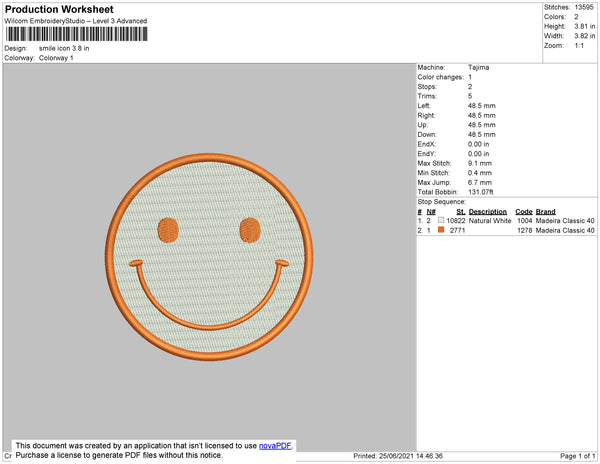This screenshot has width=600, height=464.
Task: Click the orange color swatch for thread 1278
Action: [441, 230]
